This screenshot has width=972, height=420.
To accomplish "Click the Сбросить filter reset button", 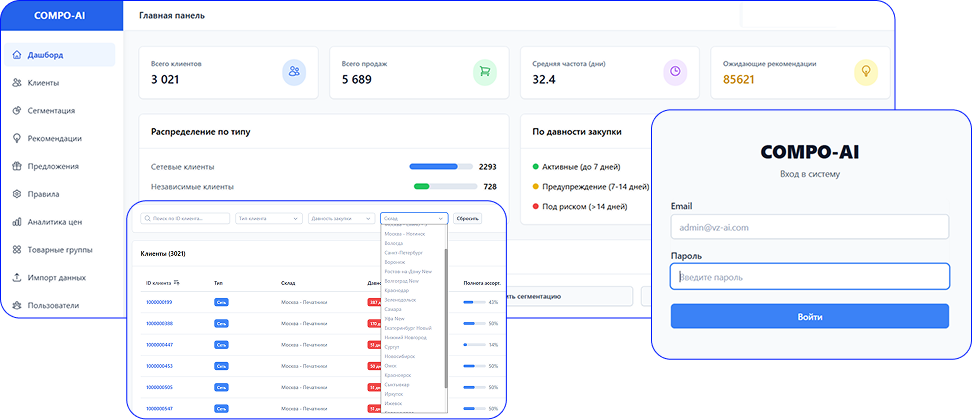I will coord(467,218).
